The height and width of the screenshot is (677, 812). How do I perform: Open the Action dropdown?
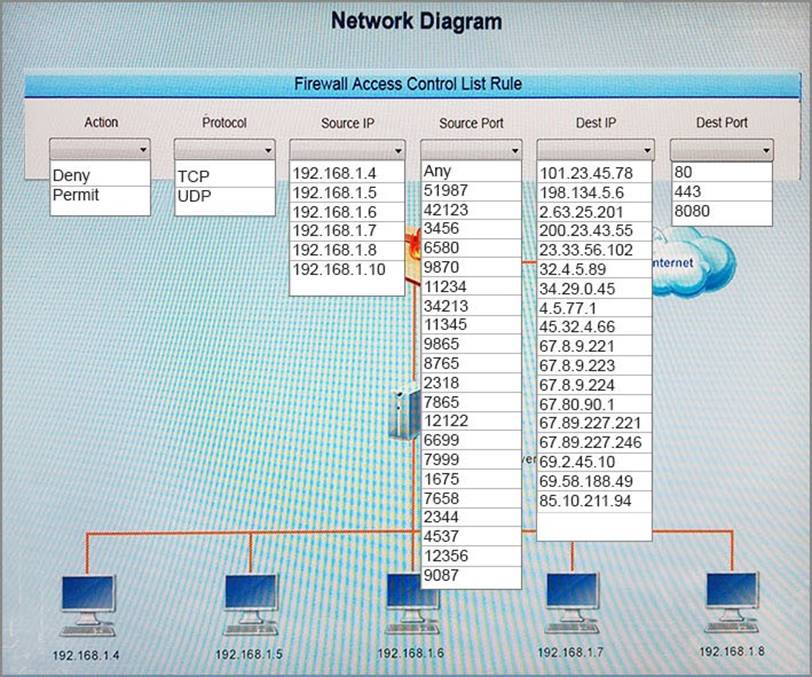click(100, 149)
